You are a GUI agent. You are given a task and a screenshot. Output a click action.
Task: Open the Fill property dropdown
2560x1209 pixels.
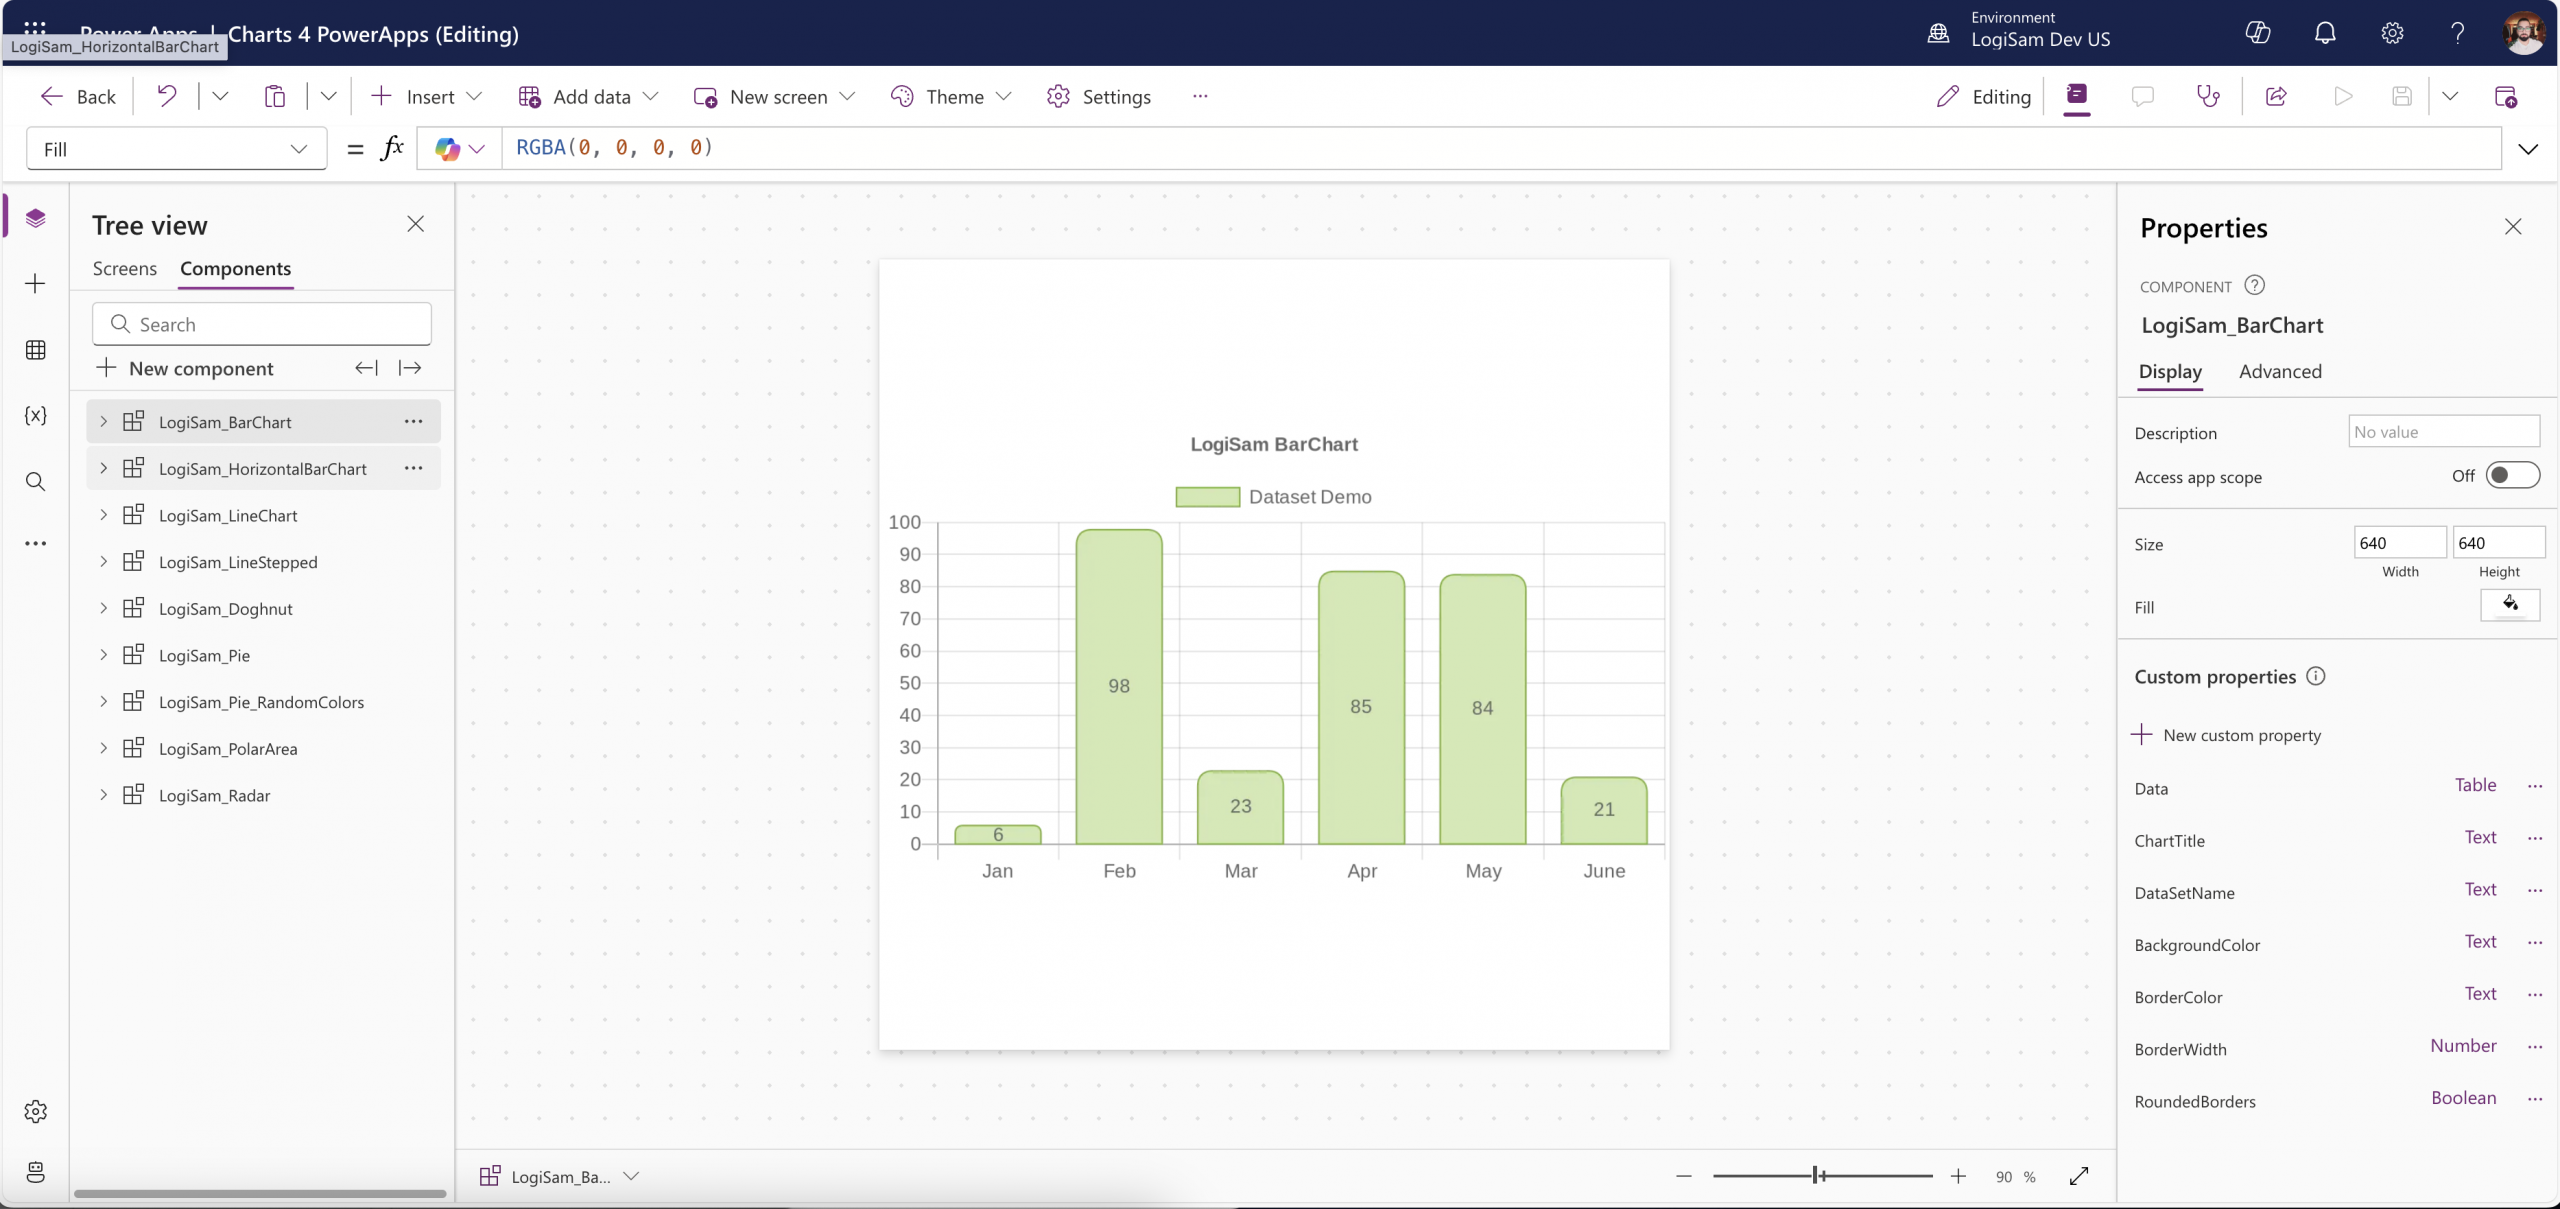click(x=177, y=149)
